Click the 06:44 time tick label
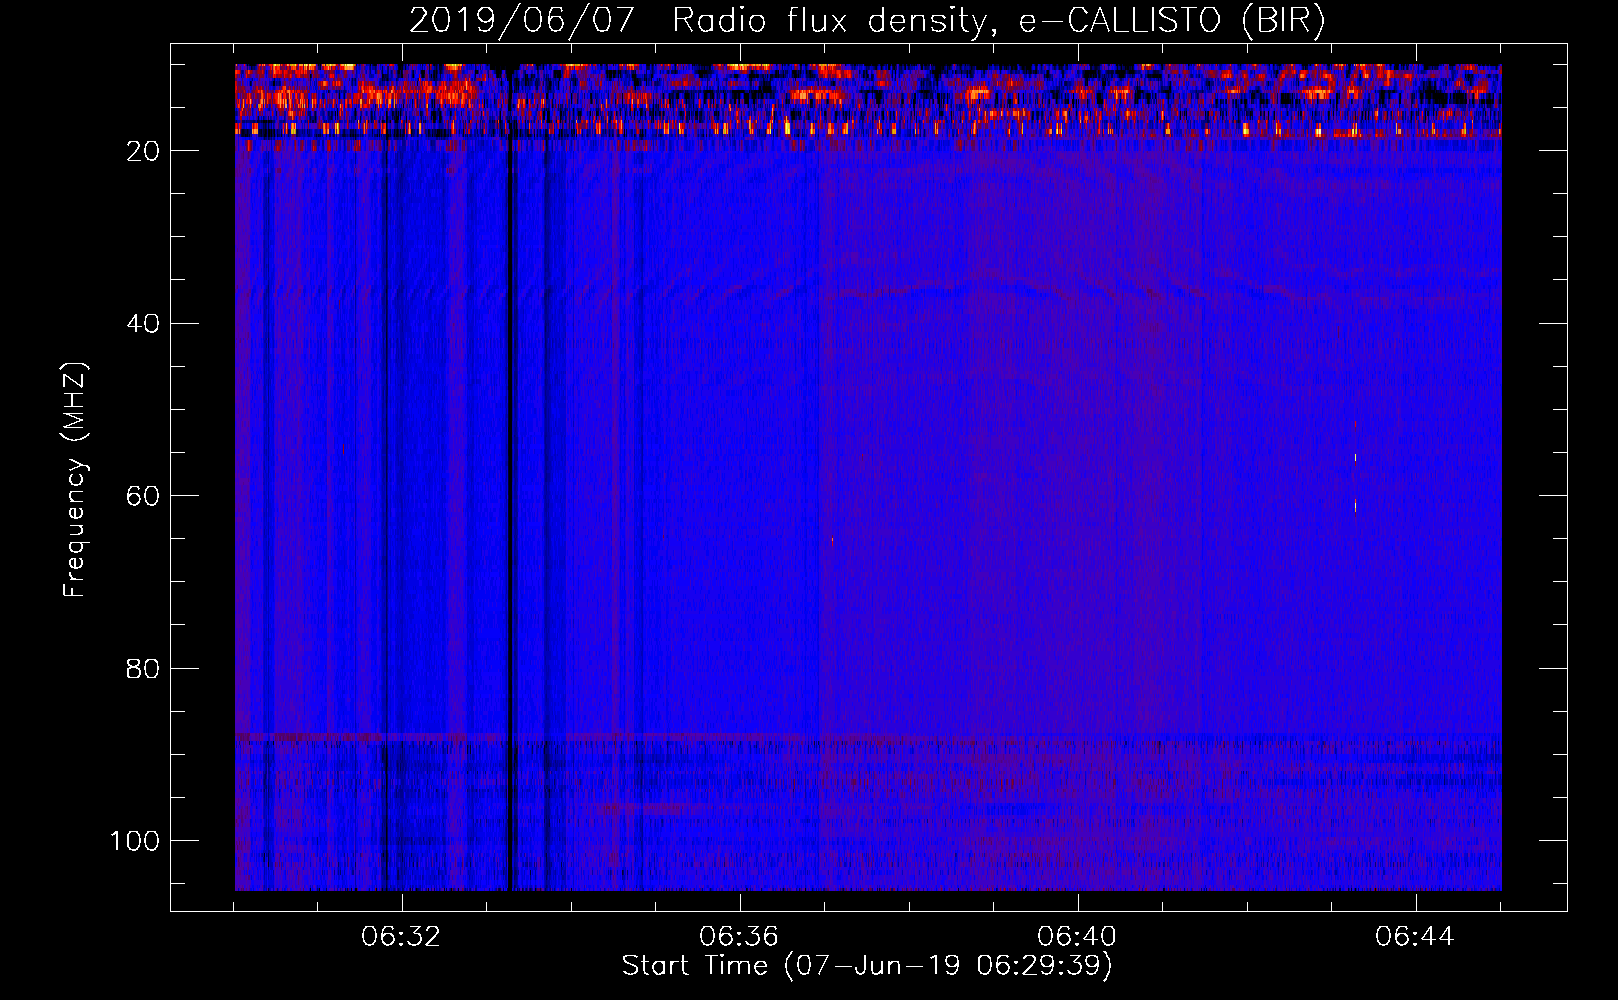 click(x=1415, y=937)
